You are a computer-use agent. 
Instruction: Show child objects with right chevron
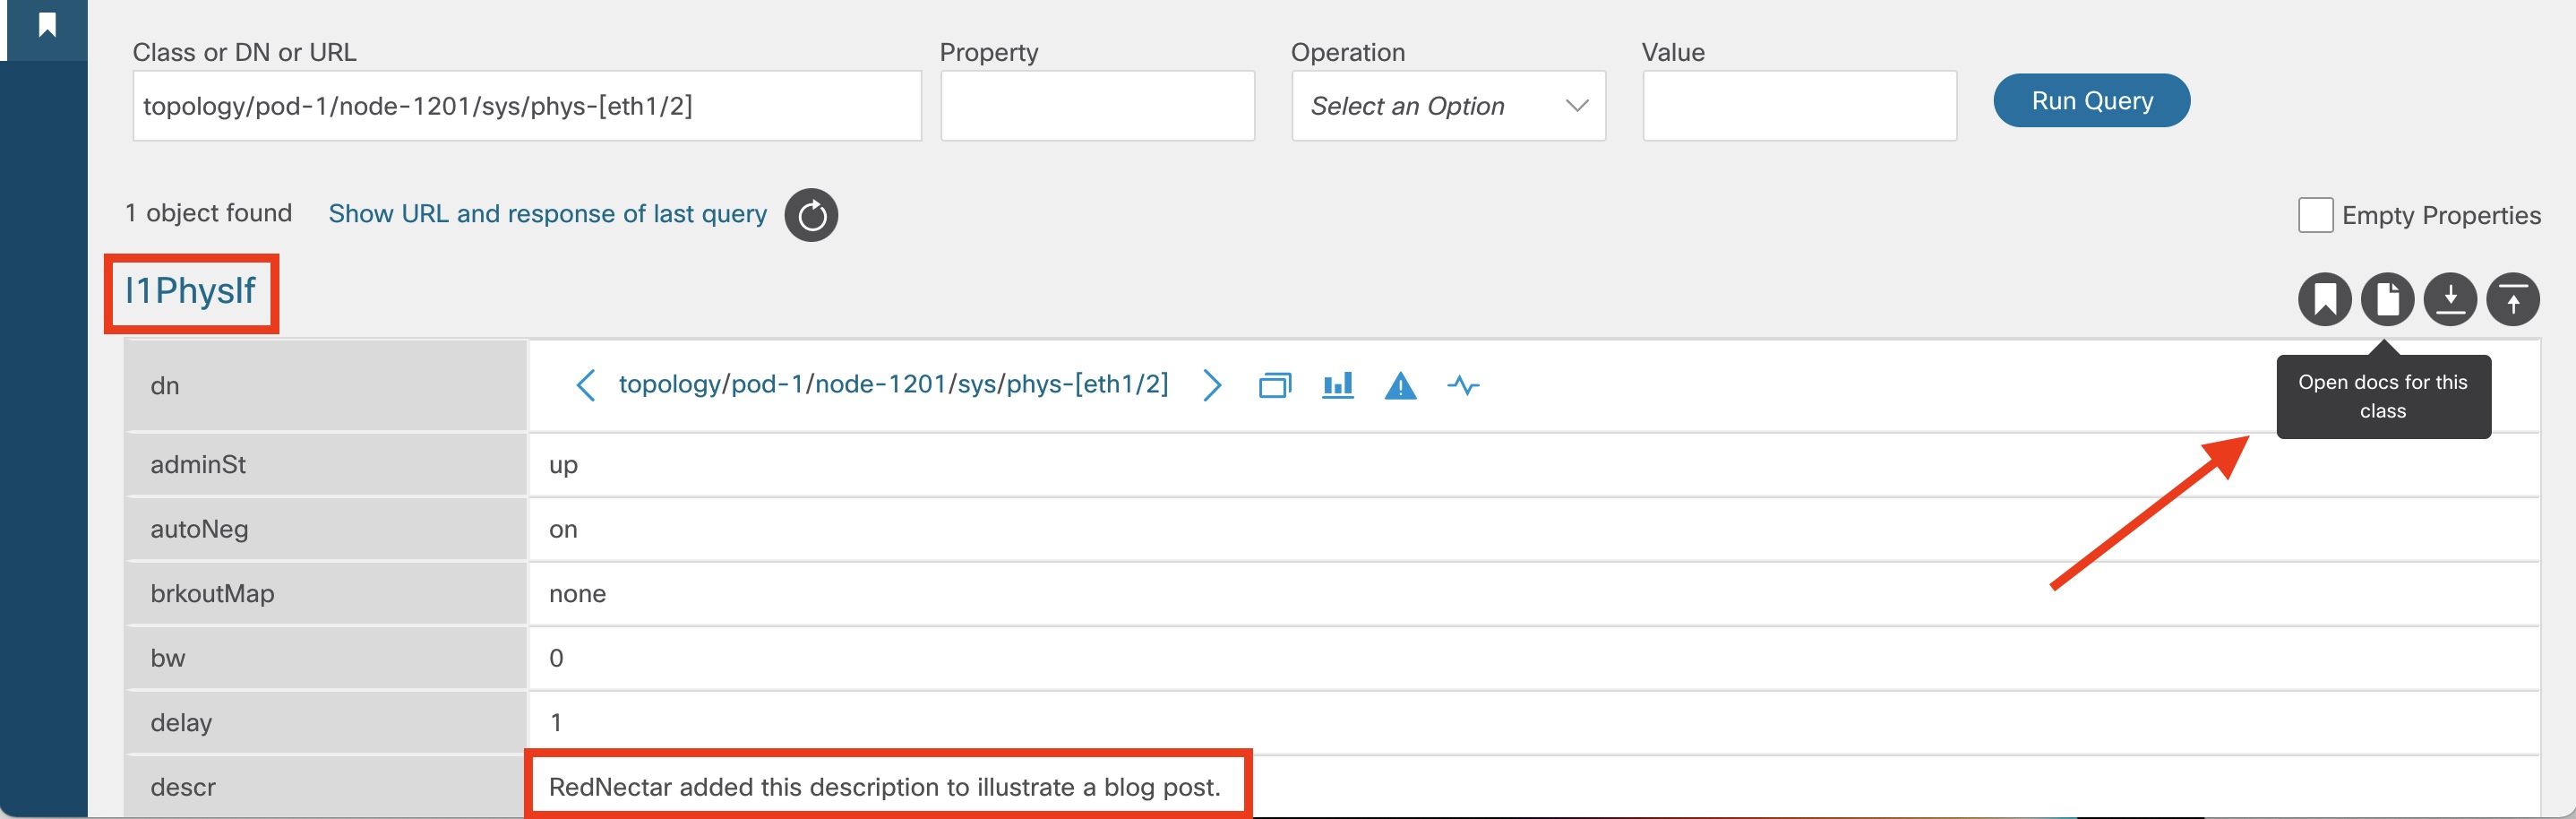pos(1211,385)
